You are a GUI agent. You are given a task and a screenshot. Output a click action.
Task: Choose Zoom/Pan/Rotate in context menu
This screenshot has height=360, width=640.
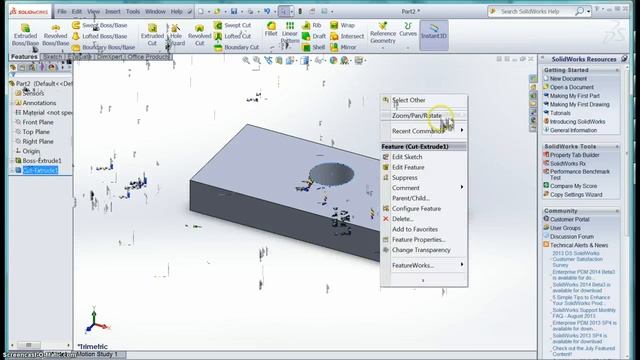pos(424,116)
